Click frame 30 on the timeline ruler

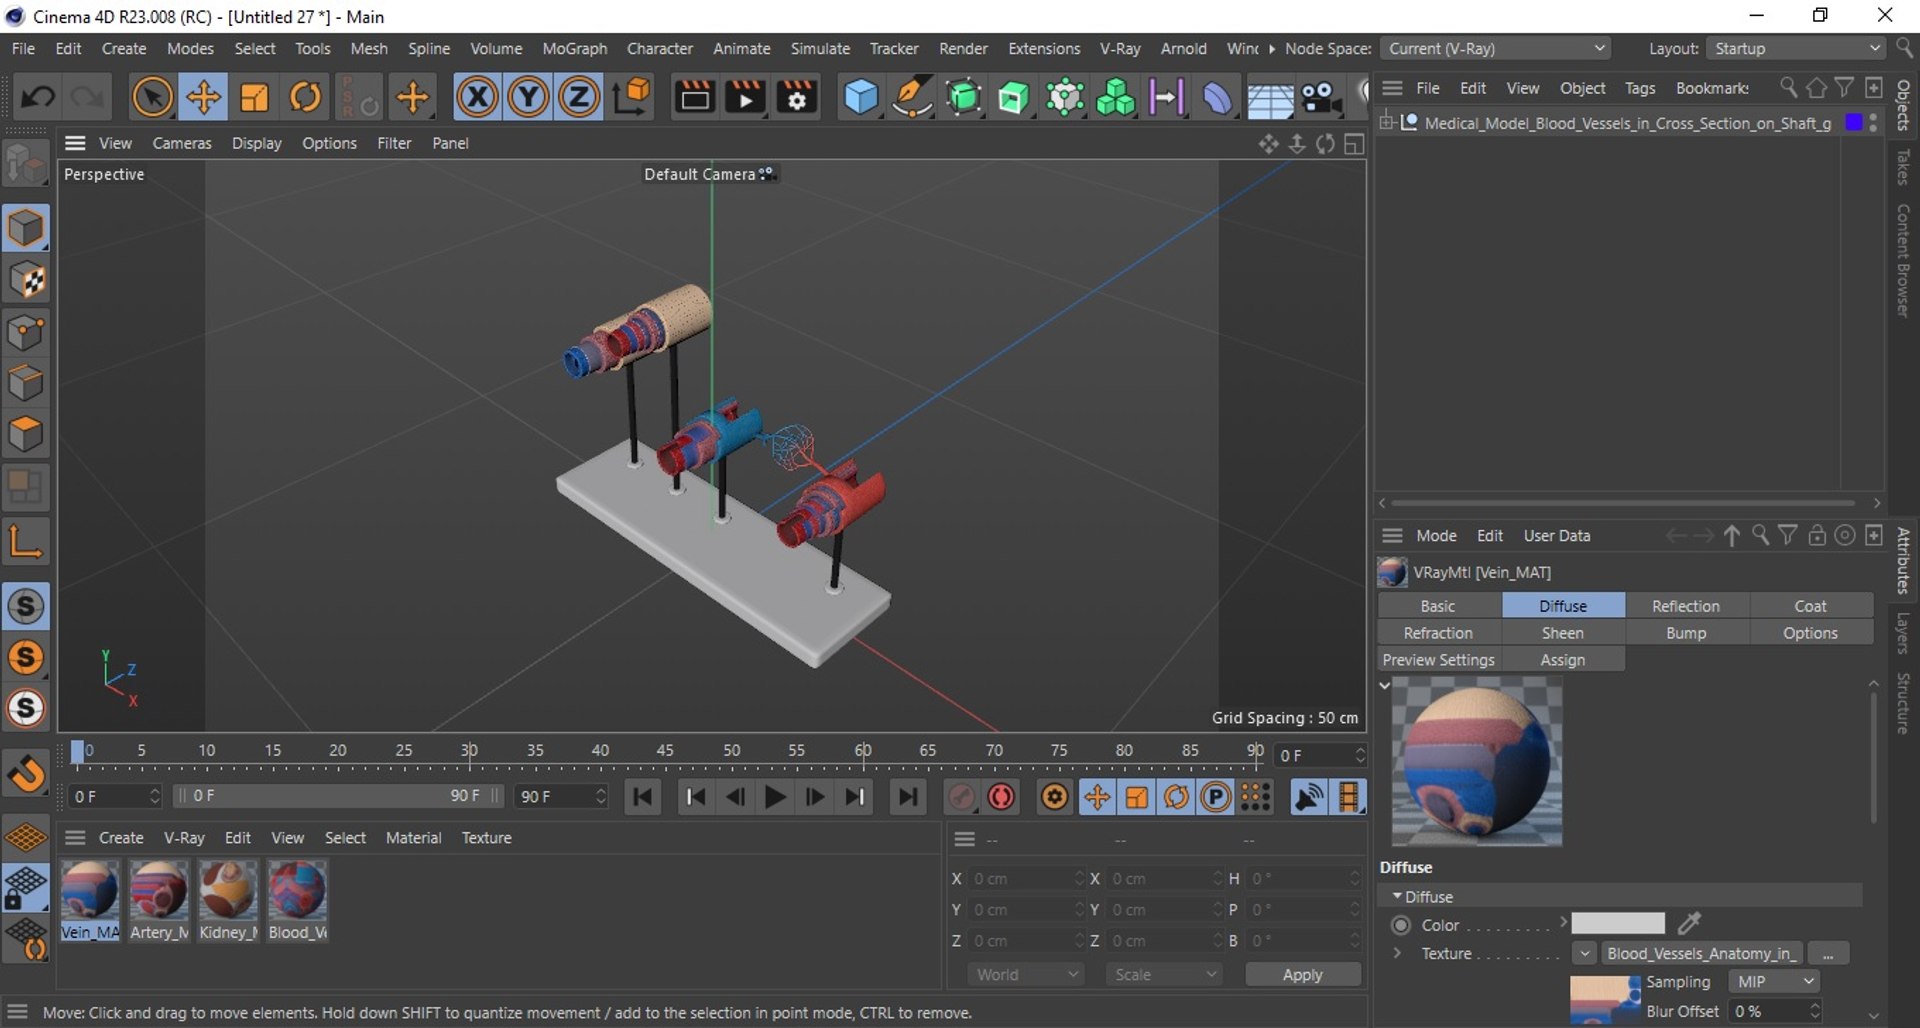[x=469, y=751]
